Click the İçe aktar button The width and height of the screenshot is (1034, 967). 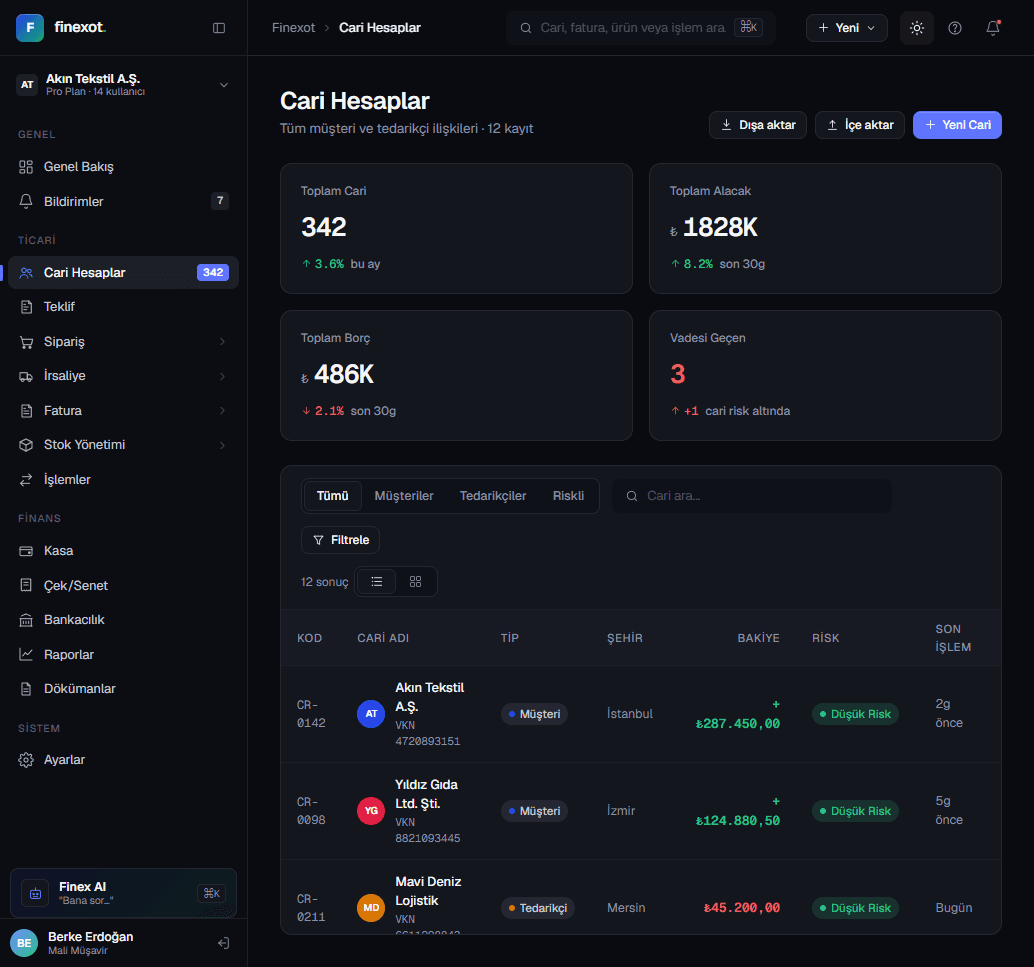pos(860,125)
